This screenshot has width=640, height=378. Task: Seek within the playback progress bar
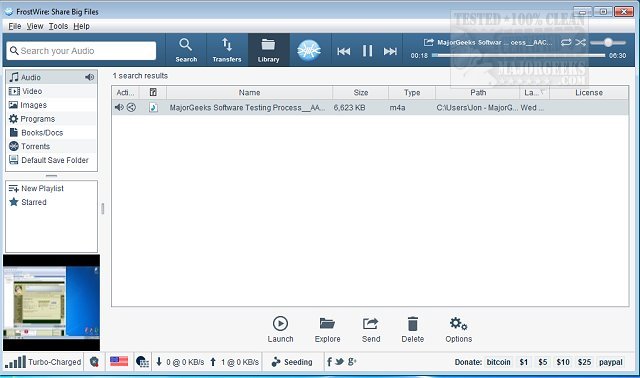(518, 55)
